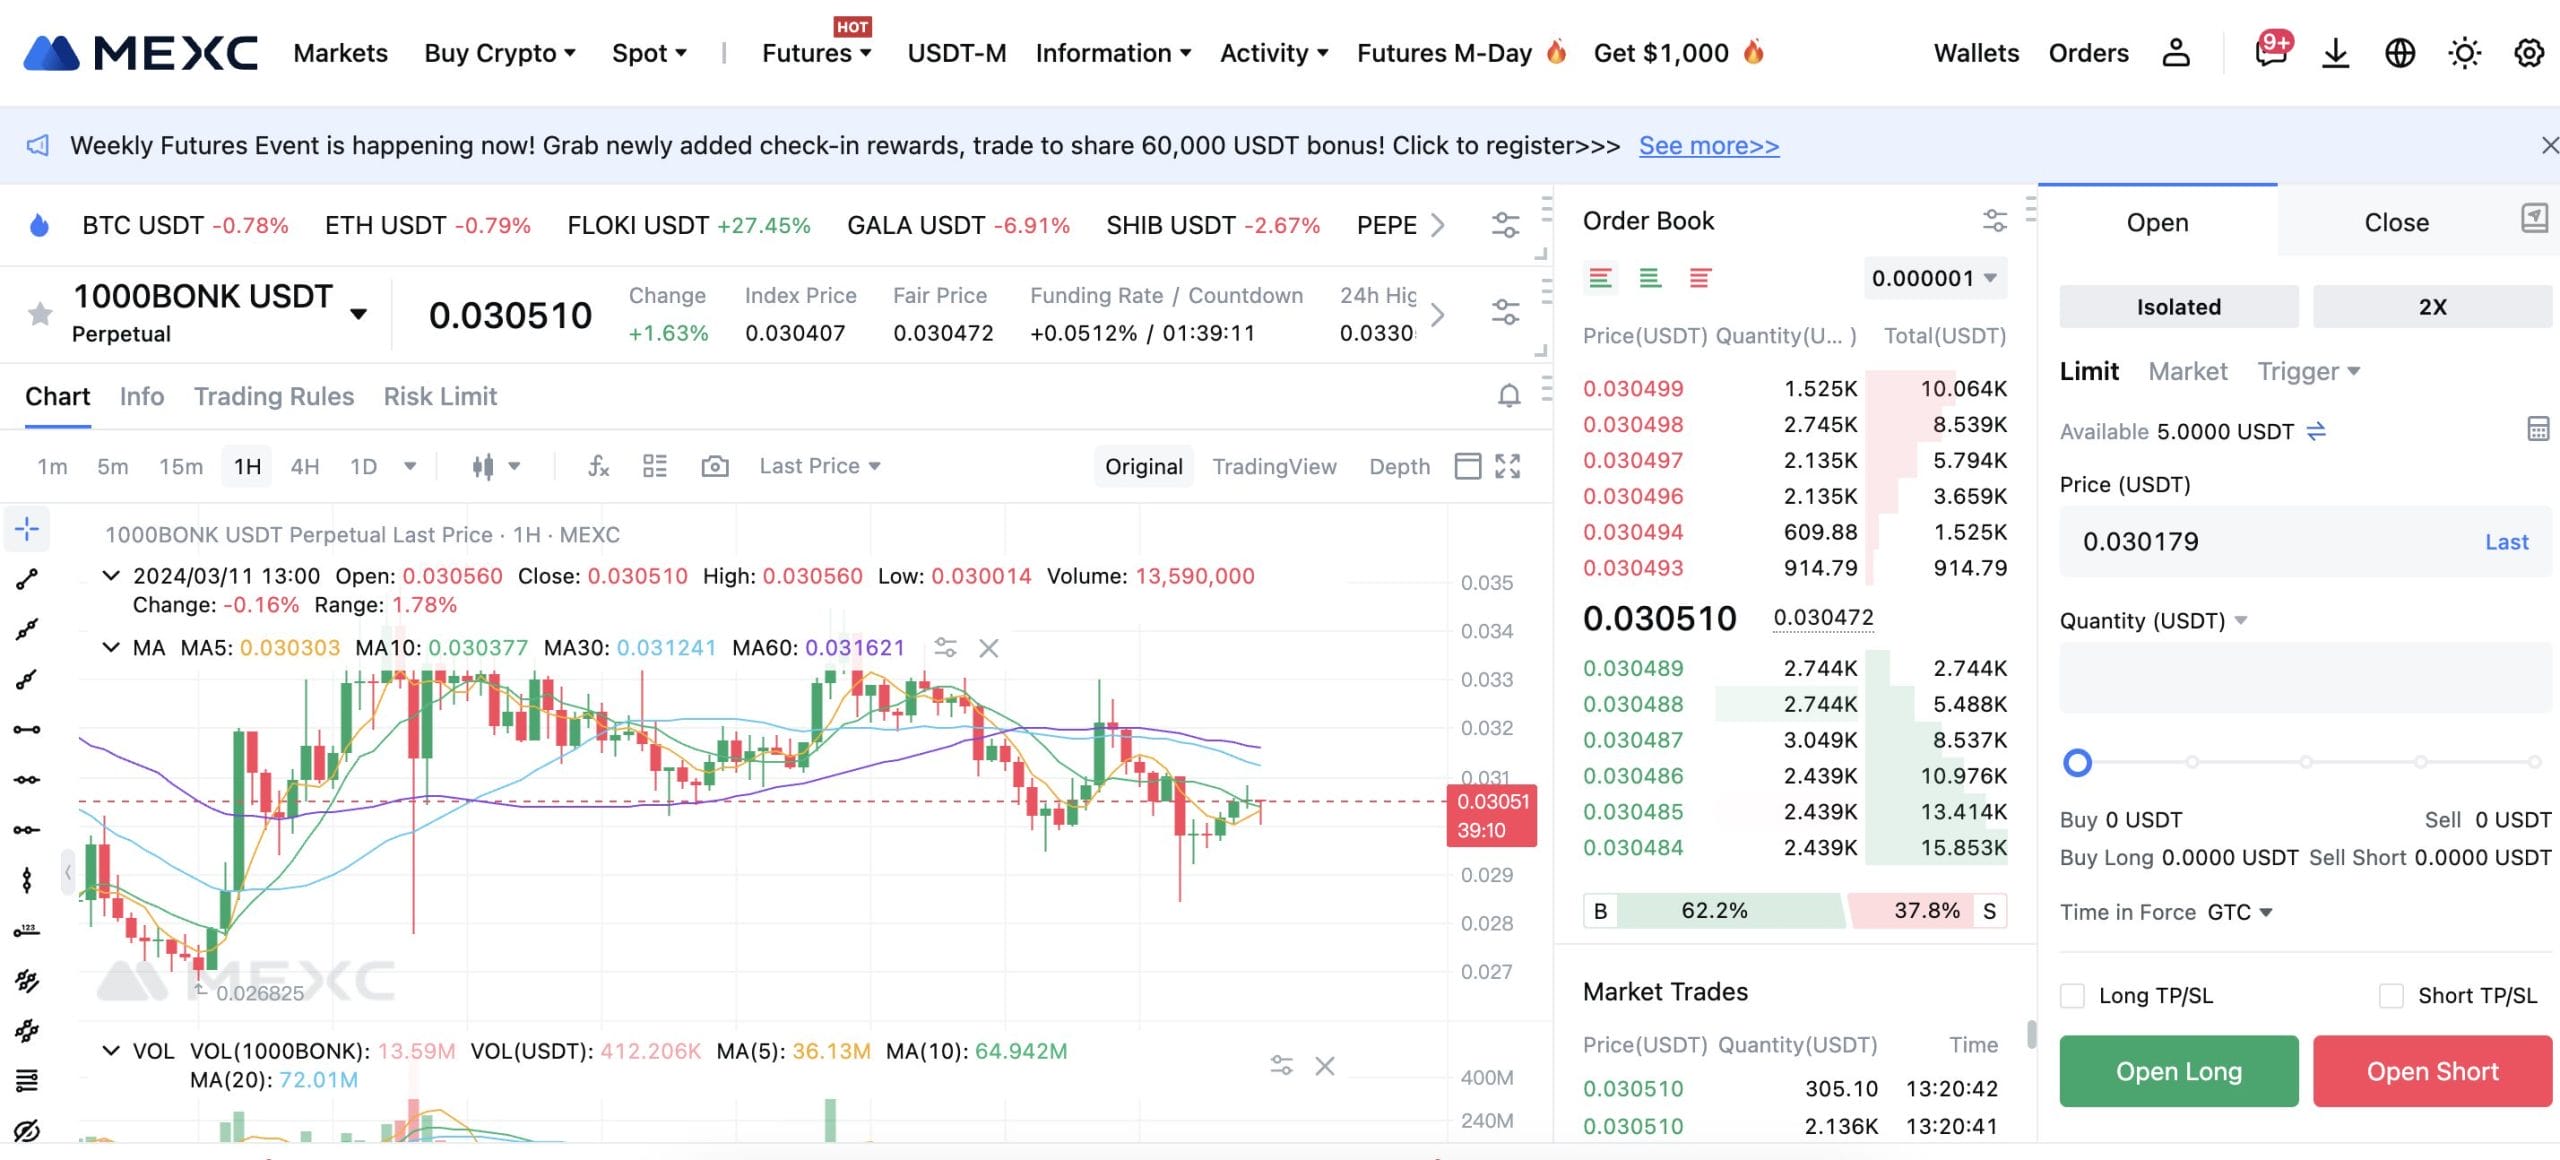The width and height of the screenshot is (2560, 1160).
Task: Select the trend line drawing tool
Action: pos(27,579)
